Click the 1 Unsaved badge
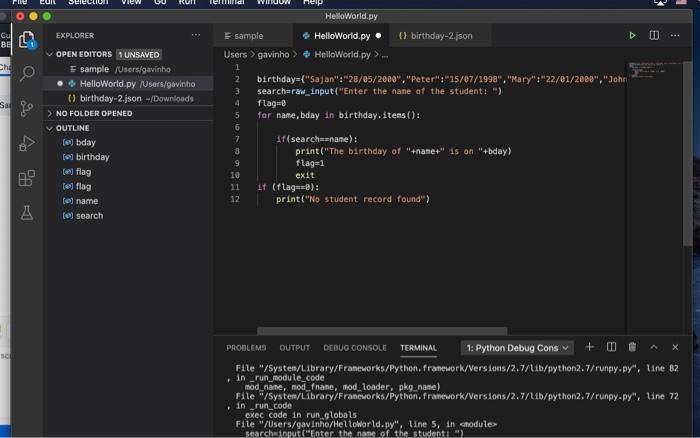This screenshot has width=700, height=438. 139,54
